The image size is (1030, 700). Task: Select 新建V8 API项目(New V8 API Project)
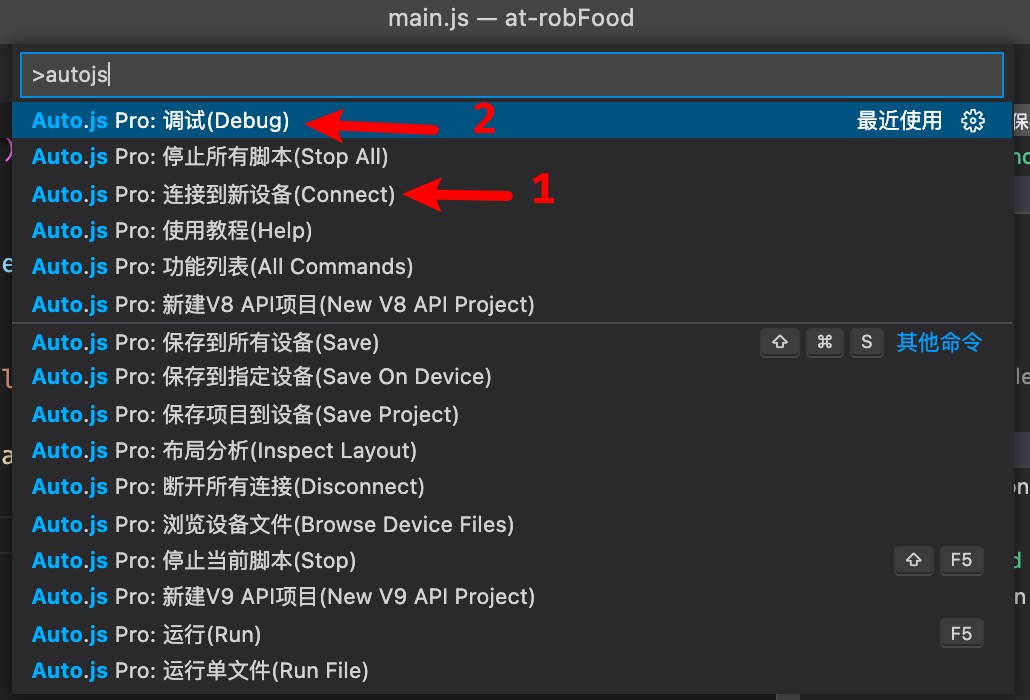[512, 303]
